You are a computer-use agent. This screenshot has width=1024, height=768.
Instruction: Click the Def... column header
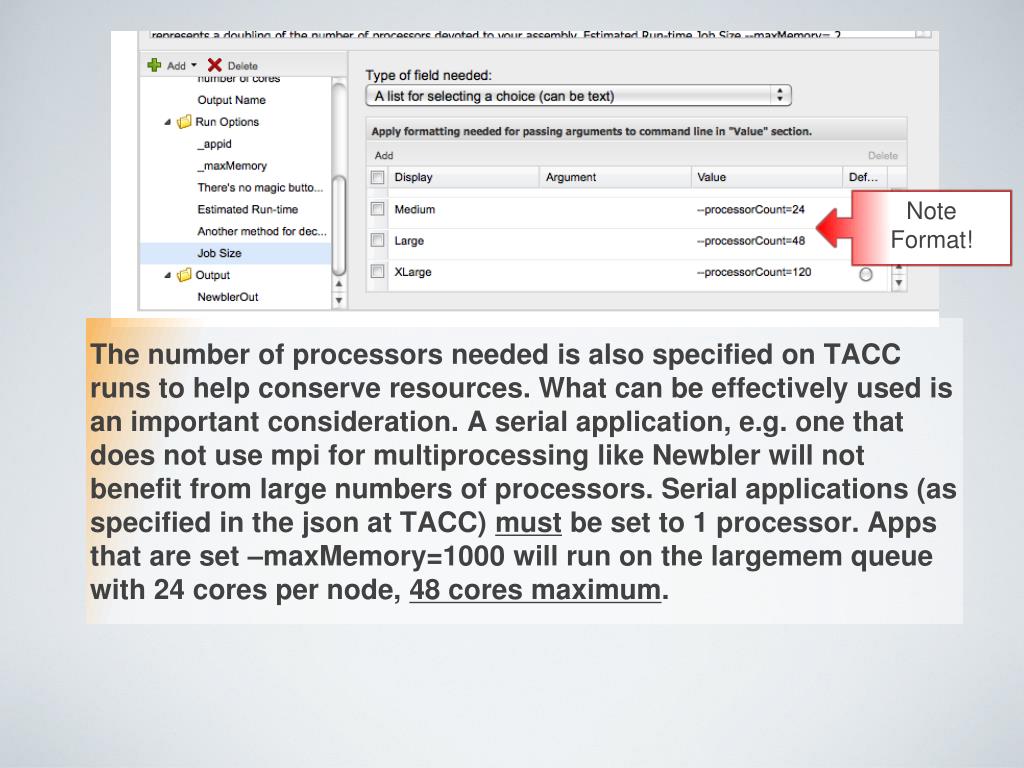point(865,177)
